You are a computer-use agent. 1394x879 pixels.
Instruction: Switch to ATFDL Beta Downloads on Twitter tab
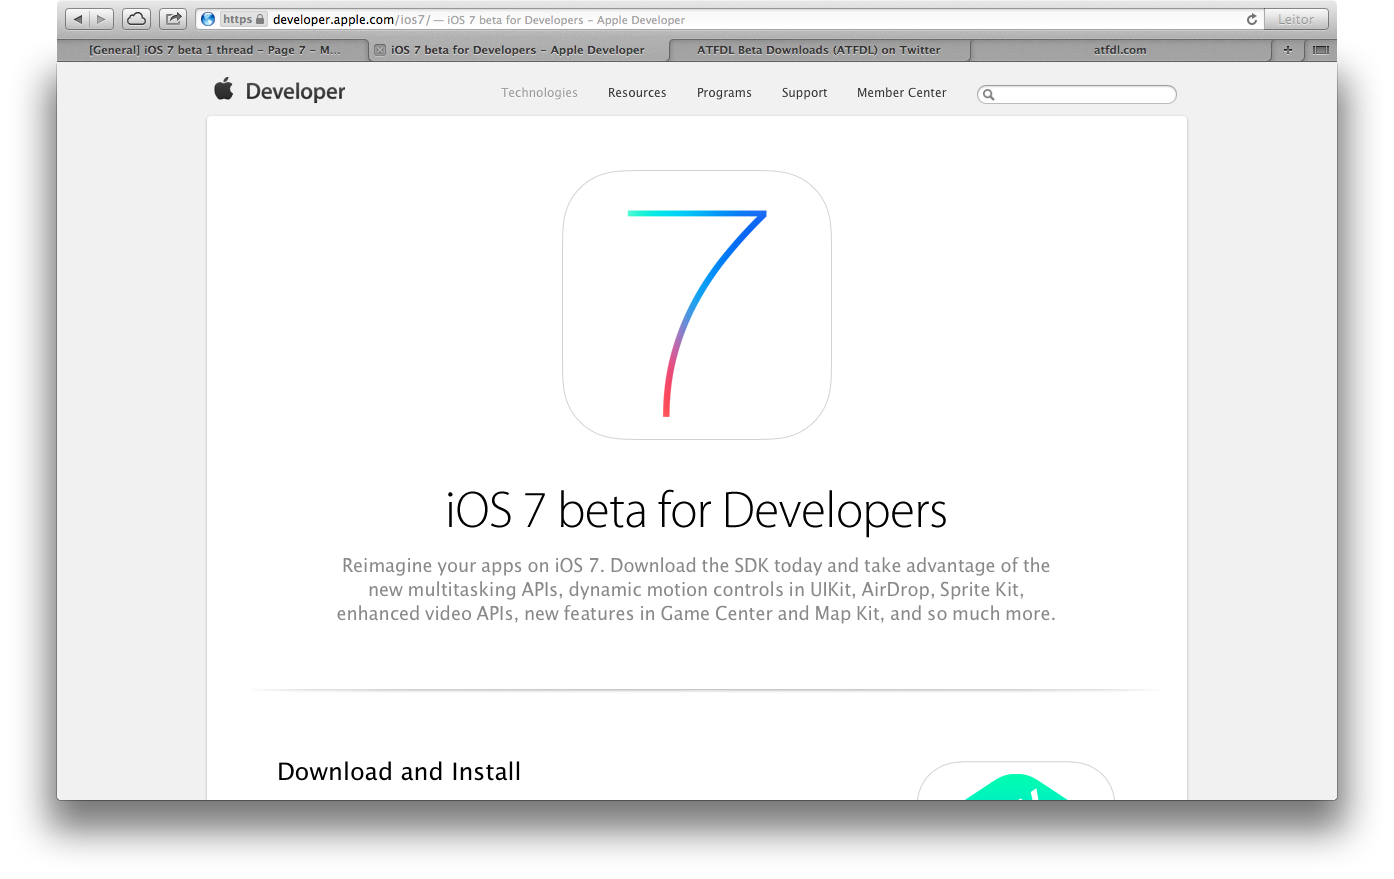pos(819,50)
